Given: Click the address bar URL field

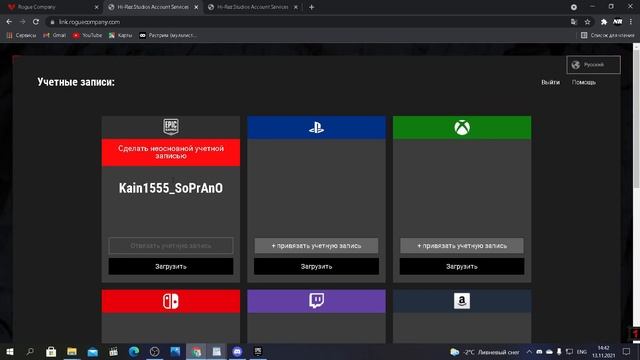Looking at the screenshot, I should click(x=306, y=22).
